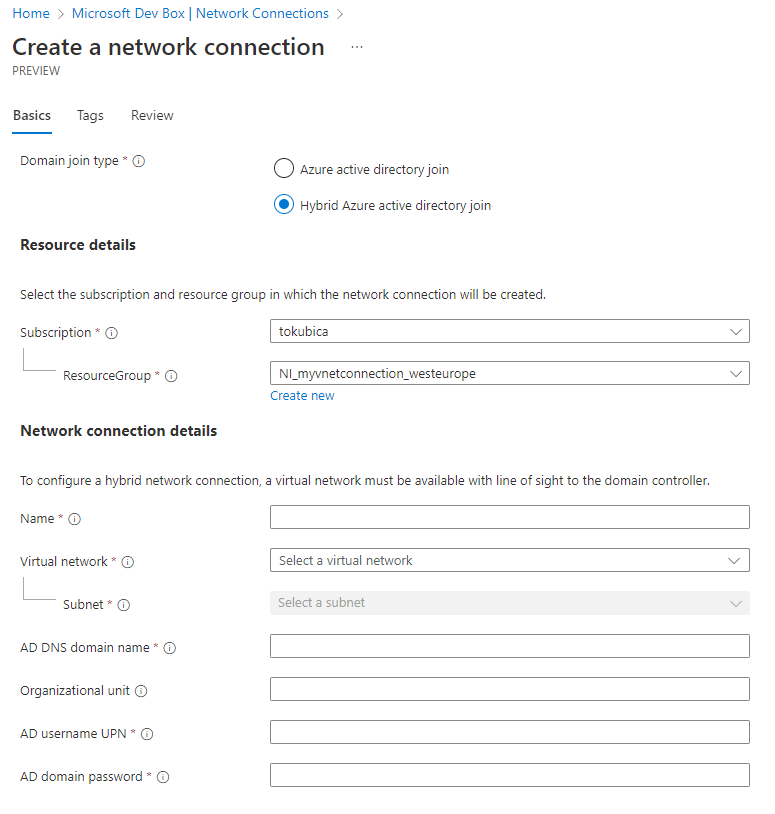Screen dimensions: 775x814
Task: Open Microsoft Dev Box Network Connections breadcrumb
Action: tap(200, 13)
